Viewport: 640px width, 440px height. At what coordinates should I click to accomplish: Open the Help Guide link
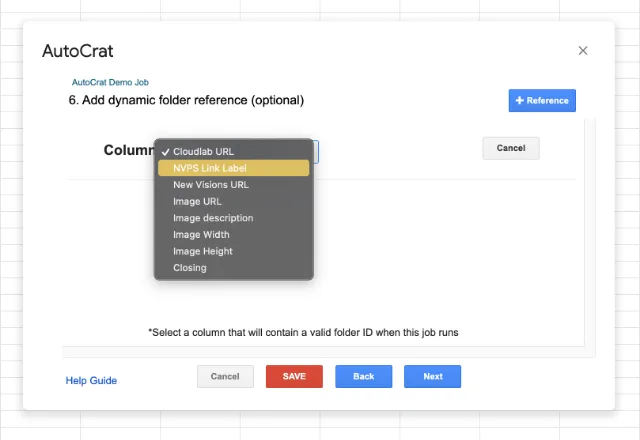(91, 380)
